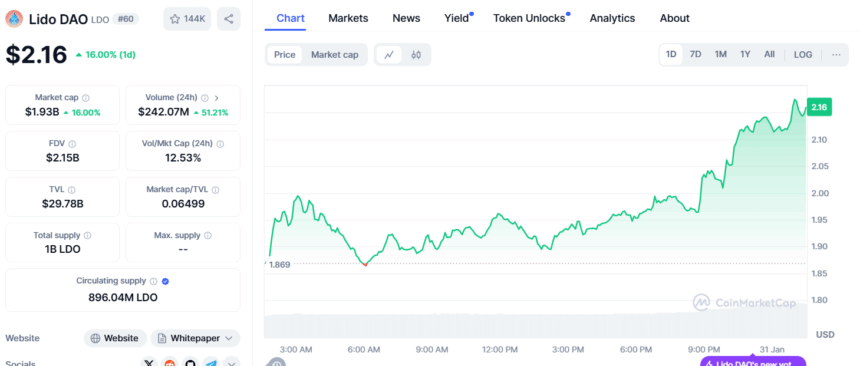Viewport: 860px width, 366px height.
Task: Click the $2.16 price heading
Action: (x=36, y=54)
